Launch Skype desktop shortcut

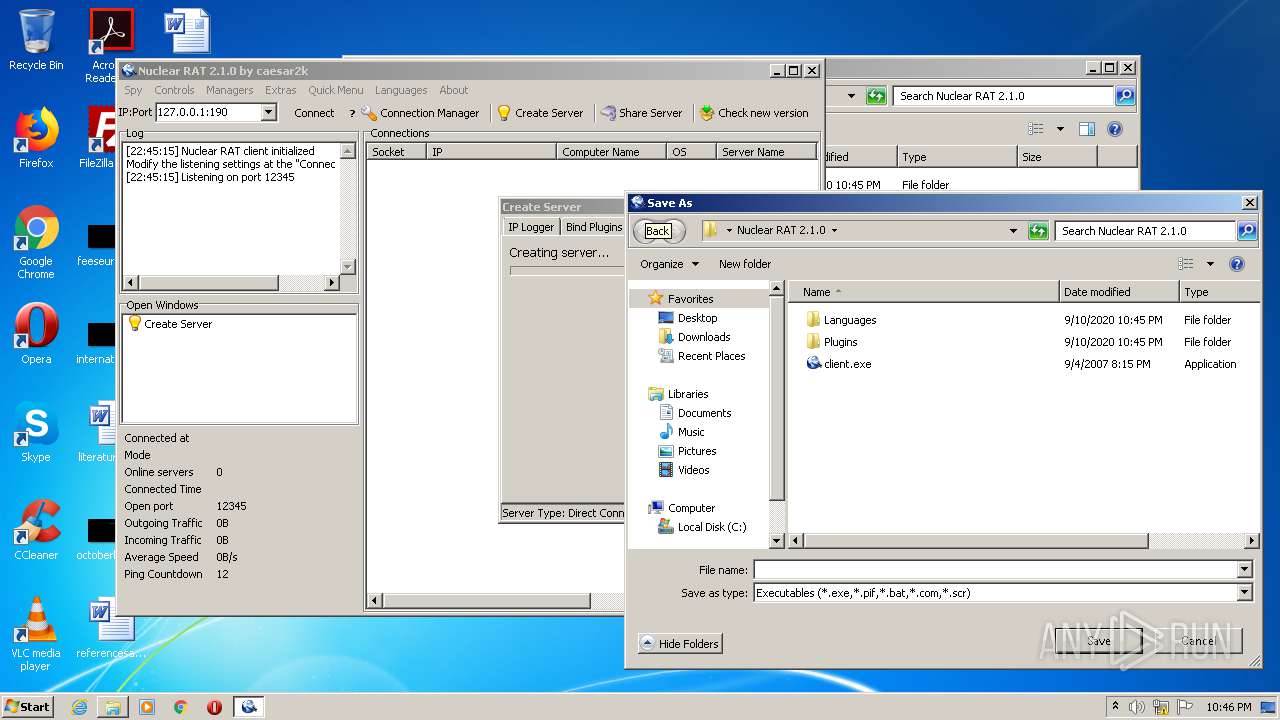point(36,432)
